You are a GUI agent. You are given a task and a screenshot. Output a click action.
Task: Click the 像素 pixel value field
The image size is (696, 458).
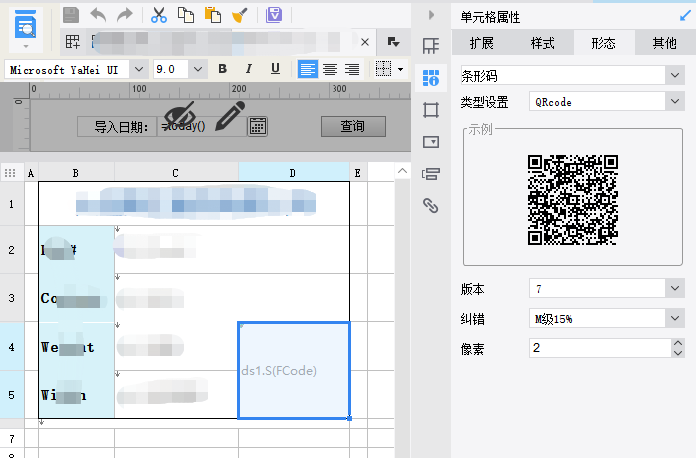(600, 347)
